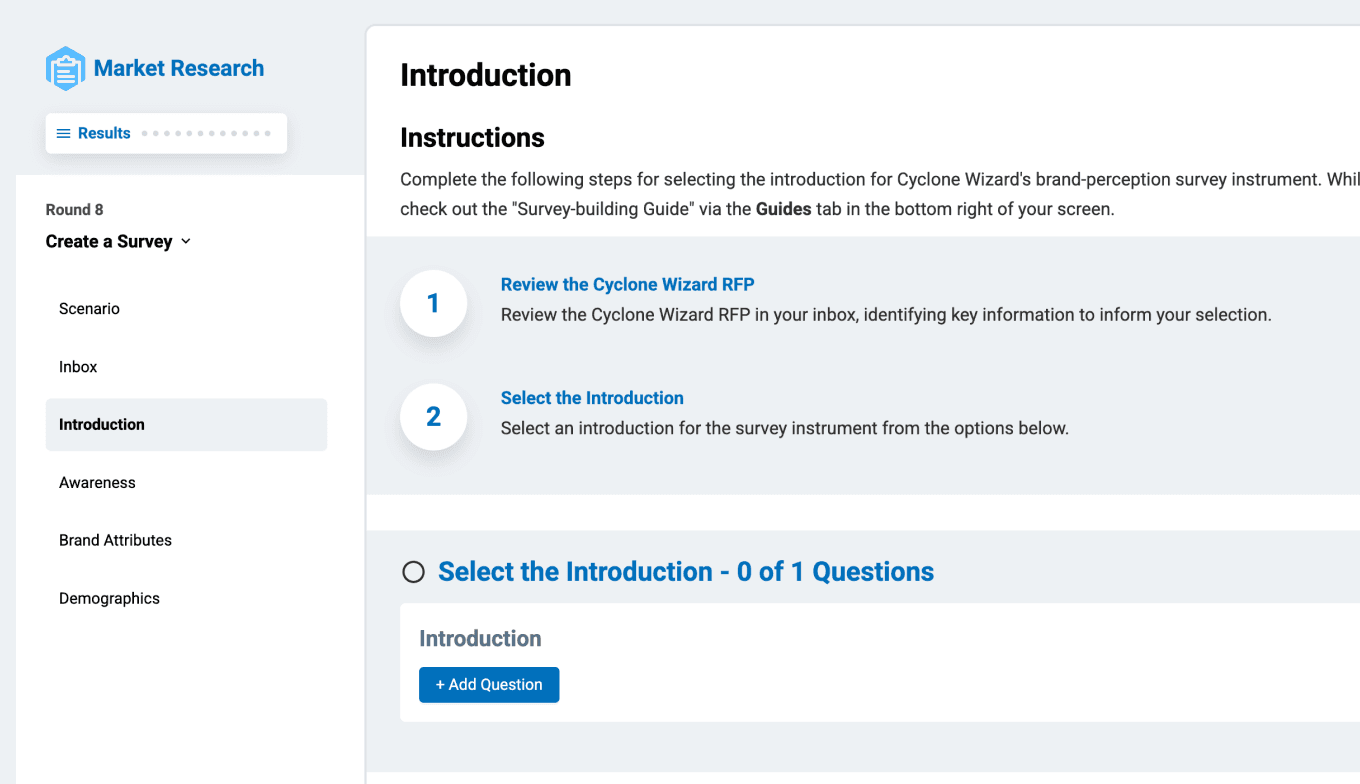Screen dimensions: 1360x784
Task: Click the Select the Introduction step link
Action: pos(592,398)
